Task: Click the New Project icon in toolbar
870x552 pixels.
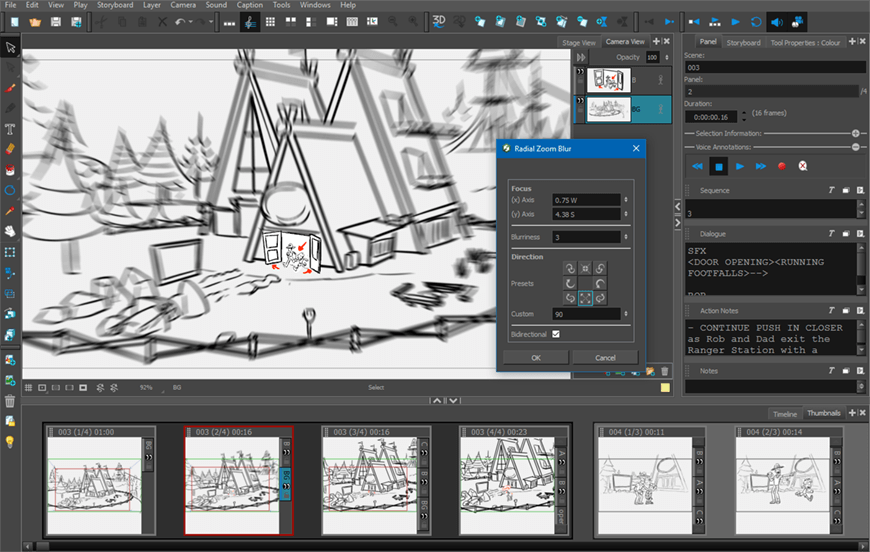Action: 15,22
